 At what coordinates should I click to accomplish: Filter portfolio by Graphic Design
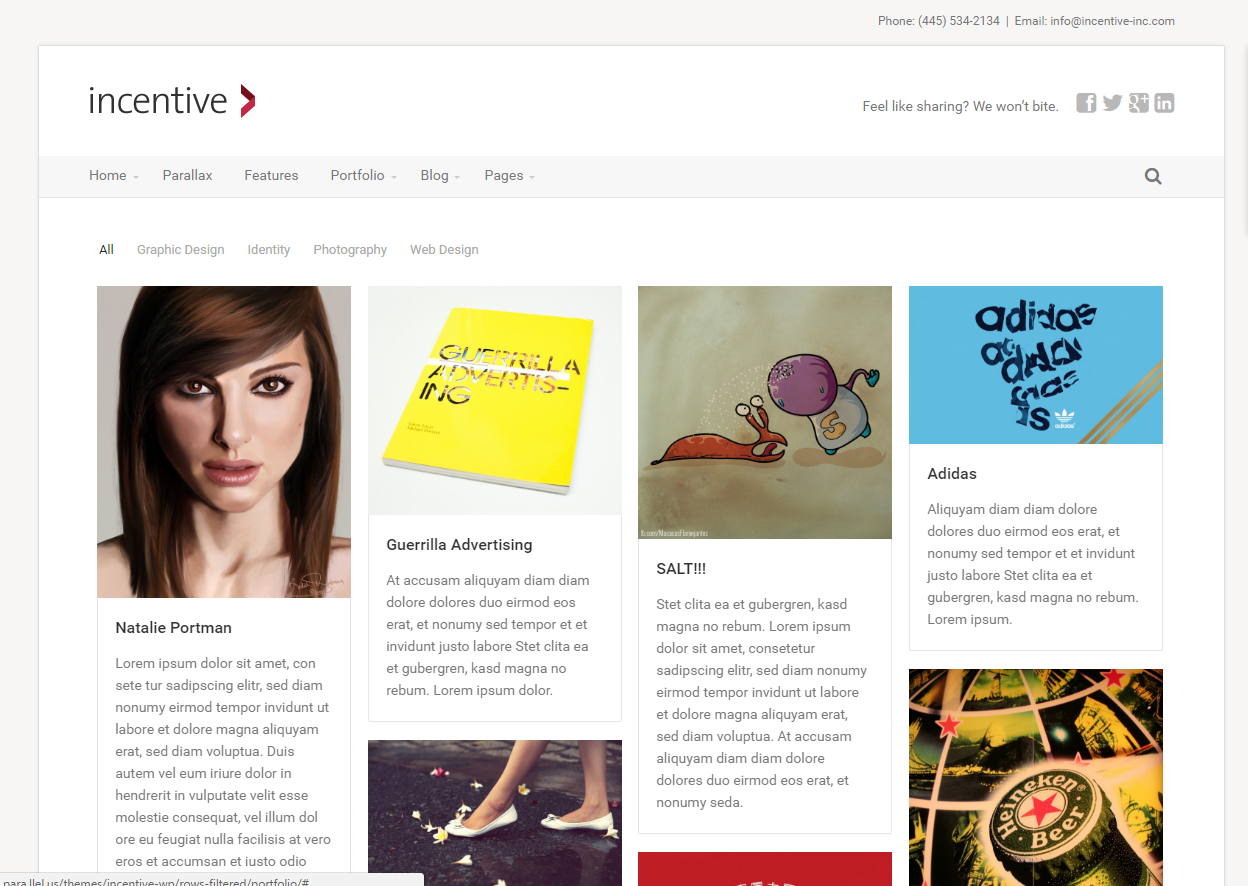[180, 250]
